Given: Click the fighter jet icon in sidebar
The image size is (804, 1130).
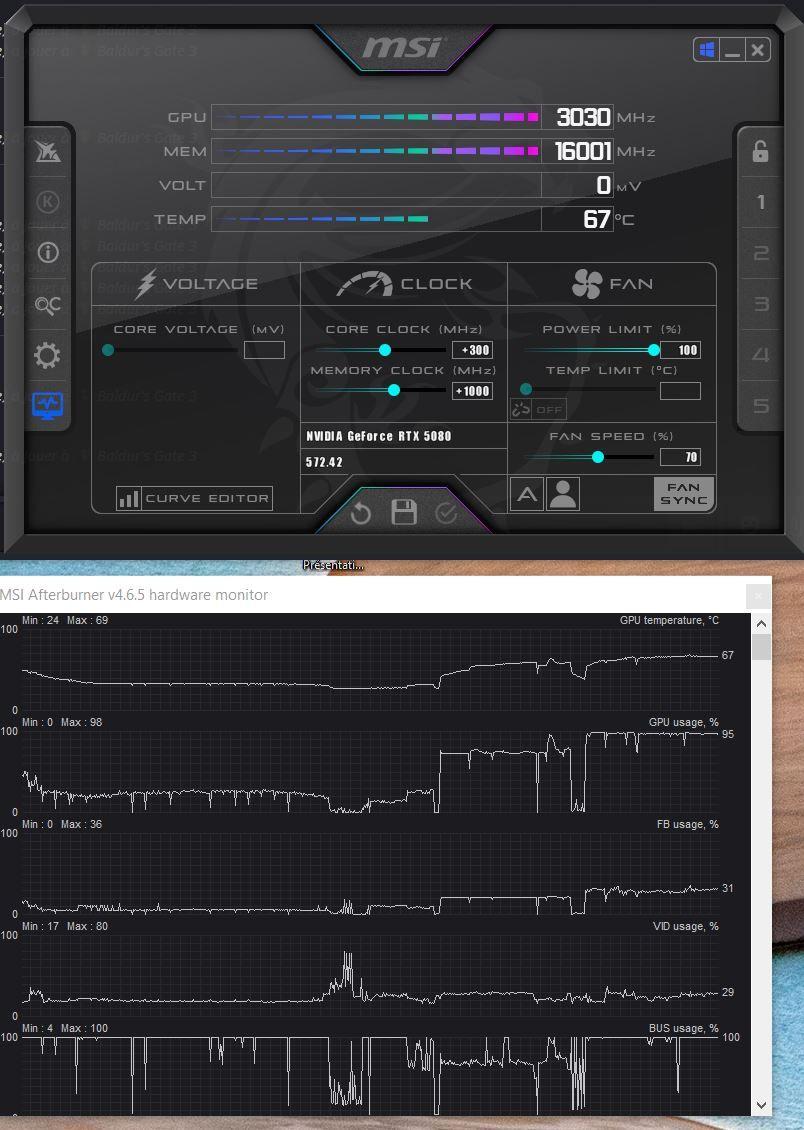Looking at the screenshot, I should (47, 151).
